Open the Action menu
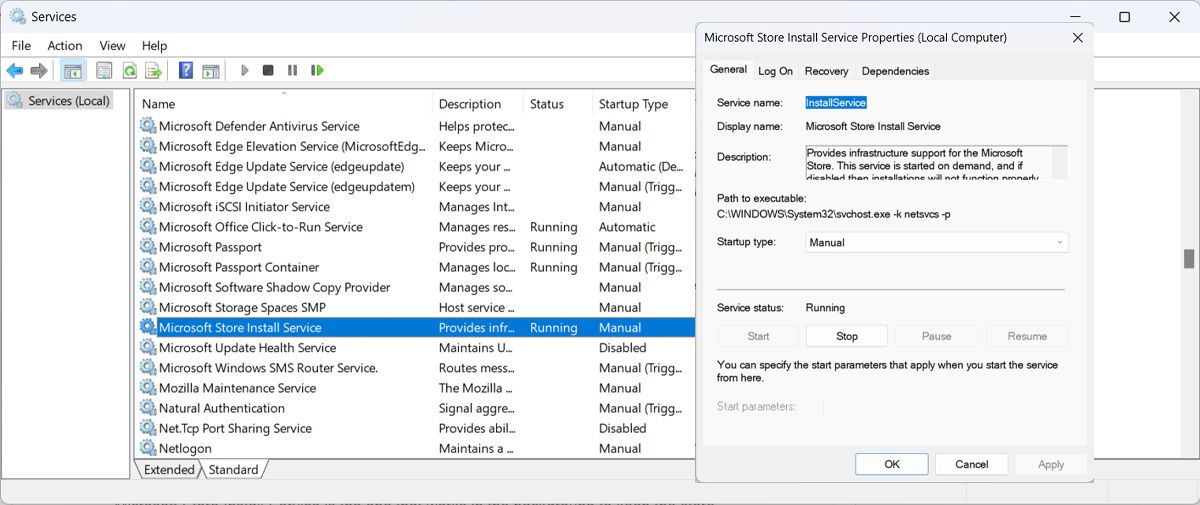This screenshot has height=505, width=1200. tap(65, 45)
